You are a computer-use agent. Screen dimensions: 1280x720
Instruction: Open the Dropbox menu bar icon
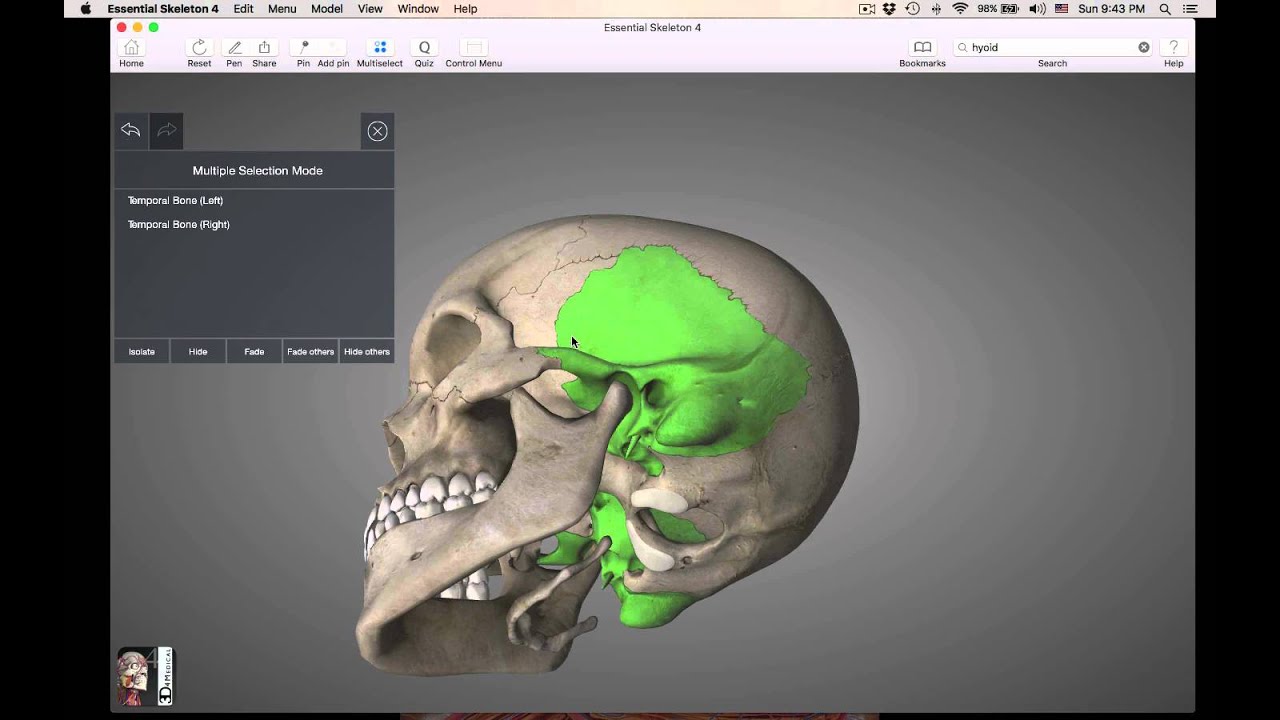point(889,9)
